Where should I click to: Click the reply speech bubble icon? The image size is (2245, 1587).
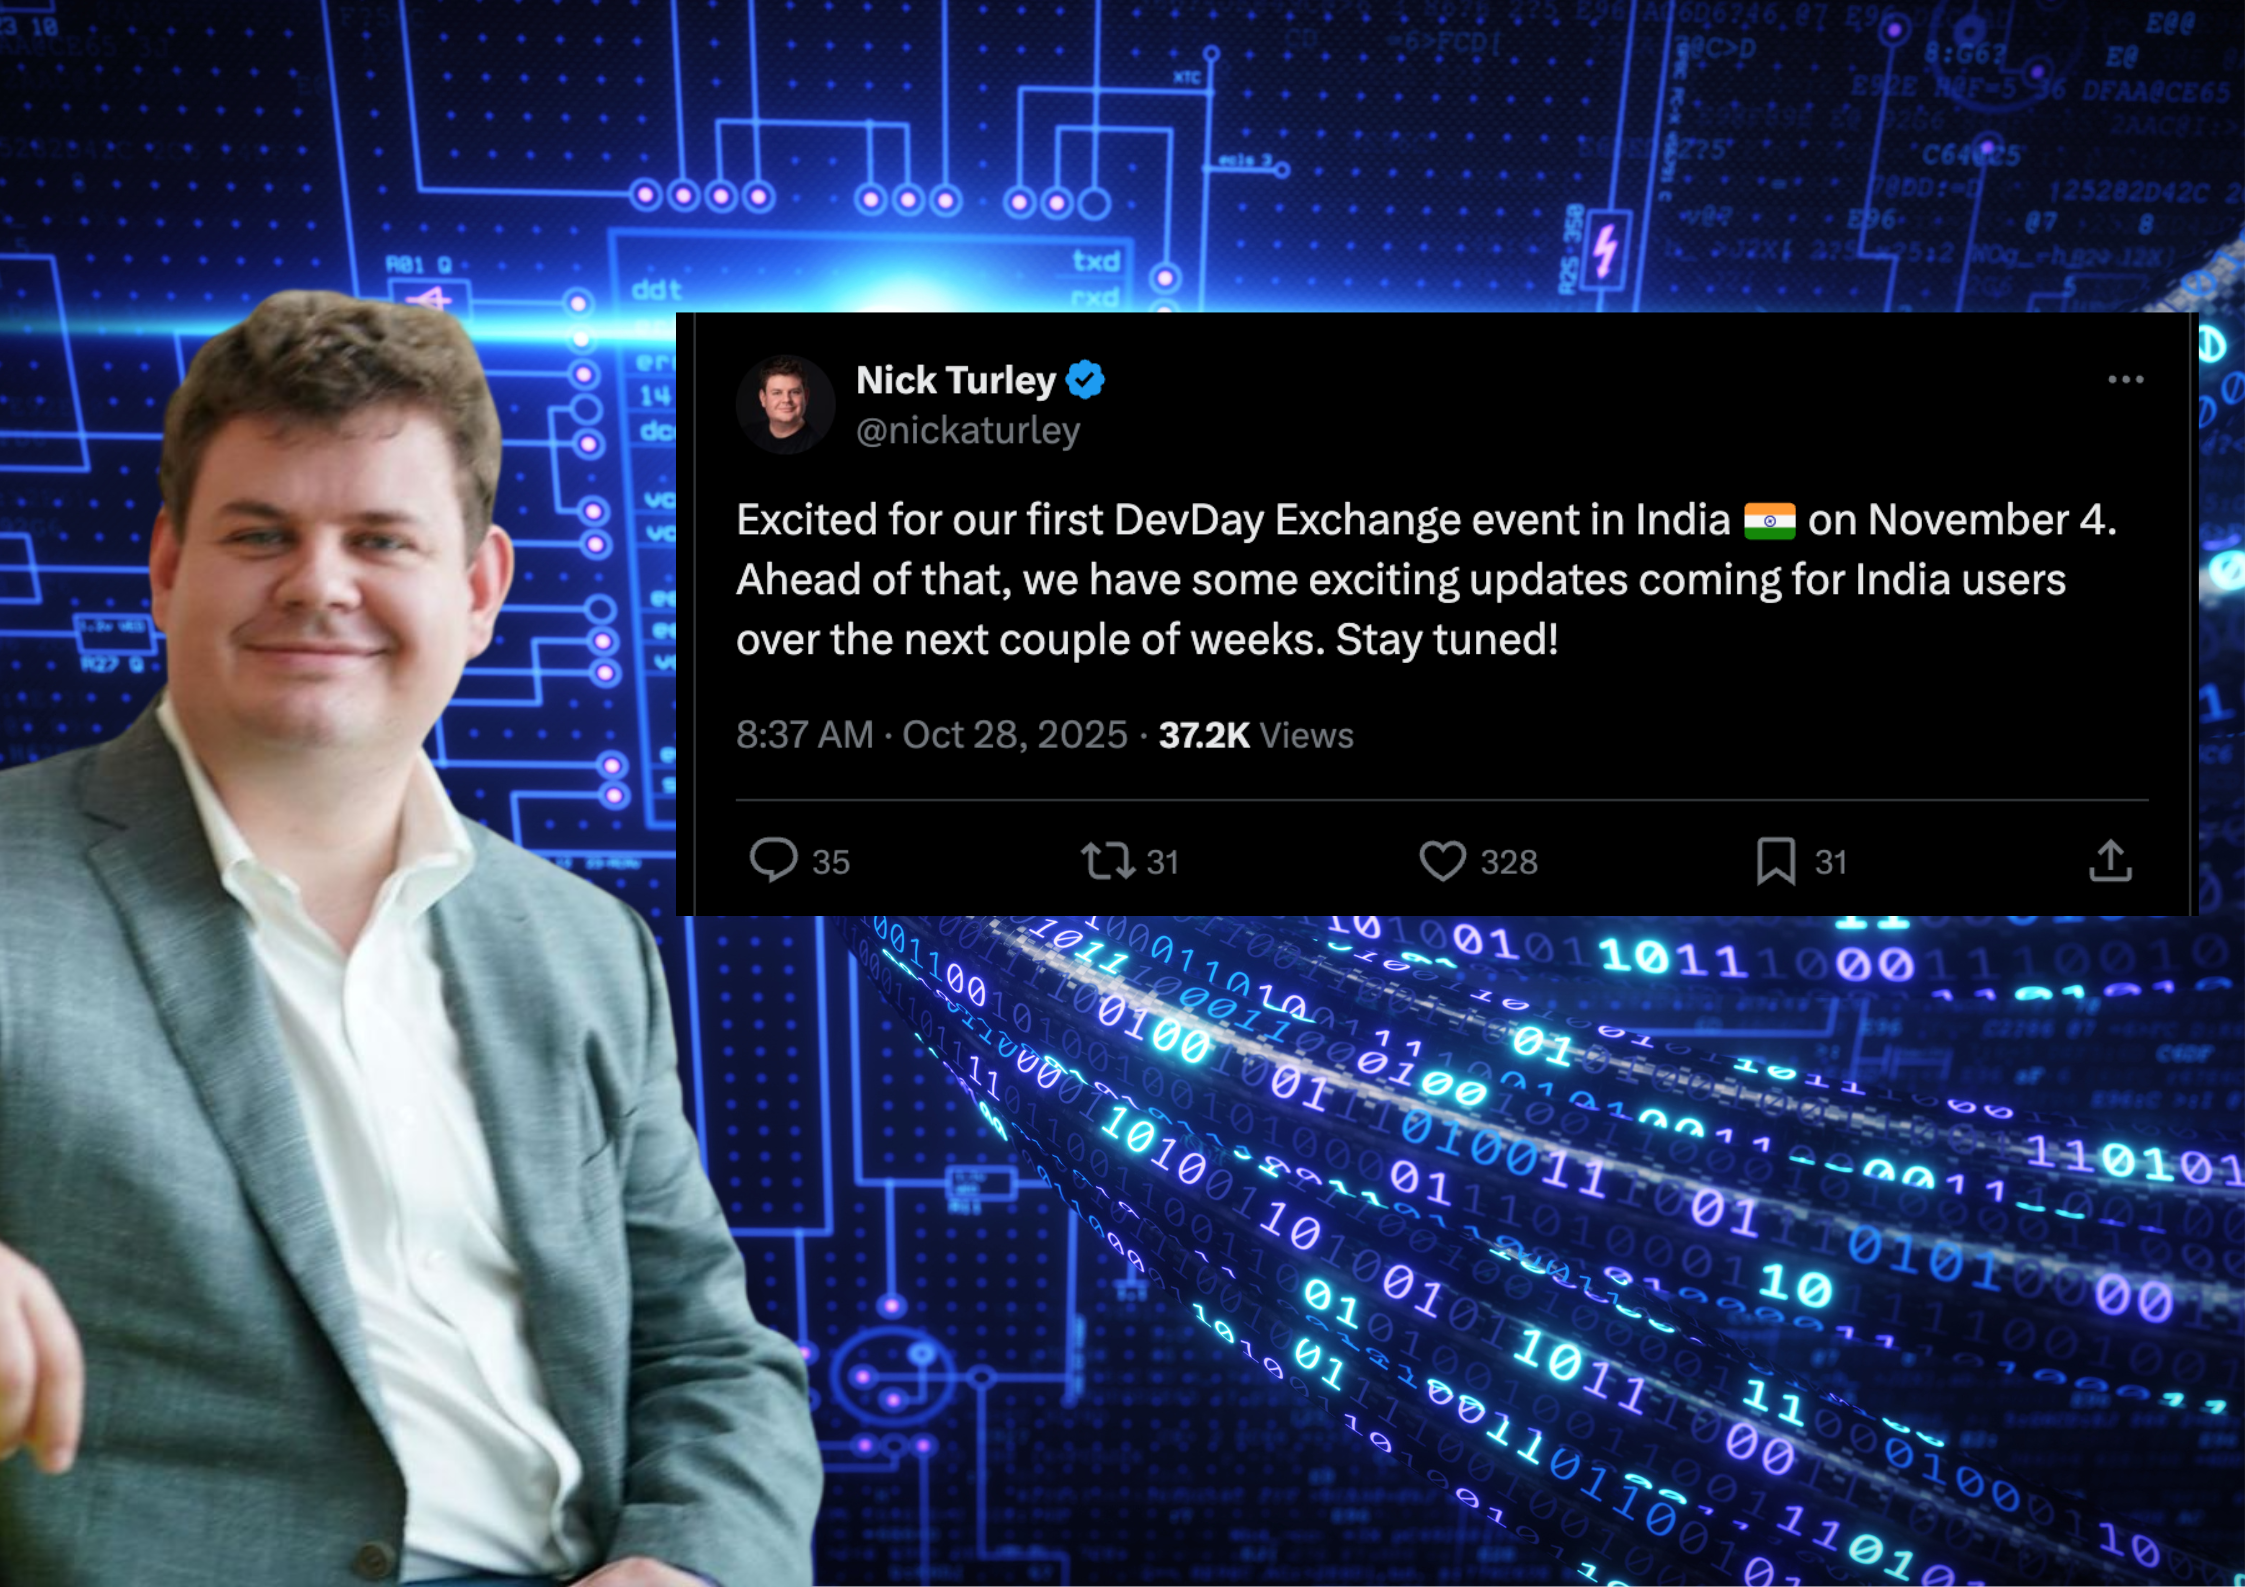773,860
